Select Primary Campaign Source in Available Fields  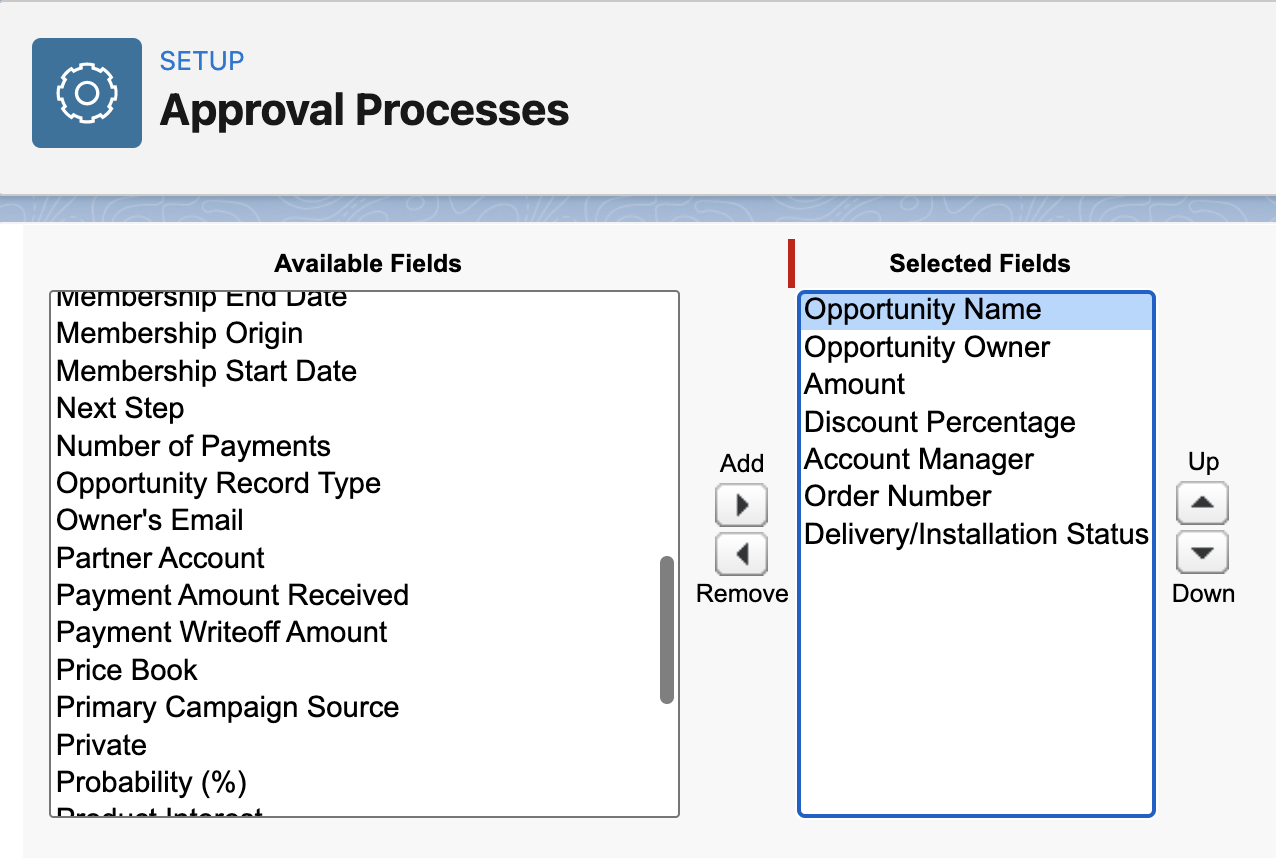pyautogui.click(x=227, y=707)
